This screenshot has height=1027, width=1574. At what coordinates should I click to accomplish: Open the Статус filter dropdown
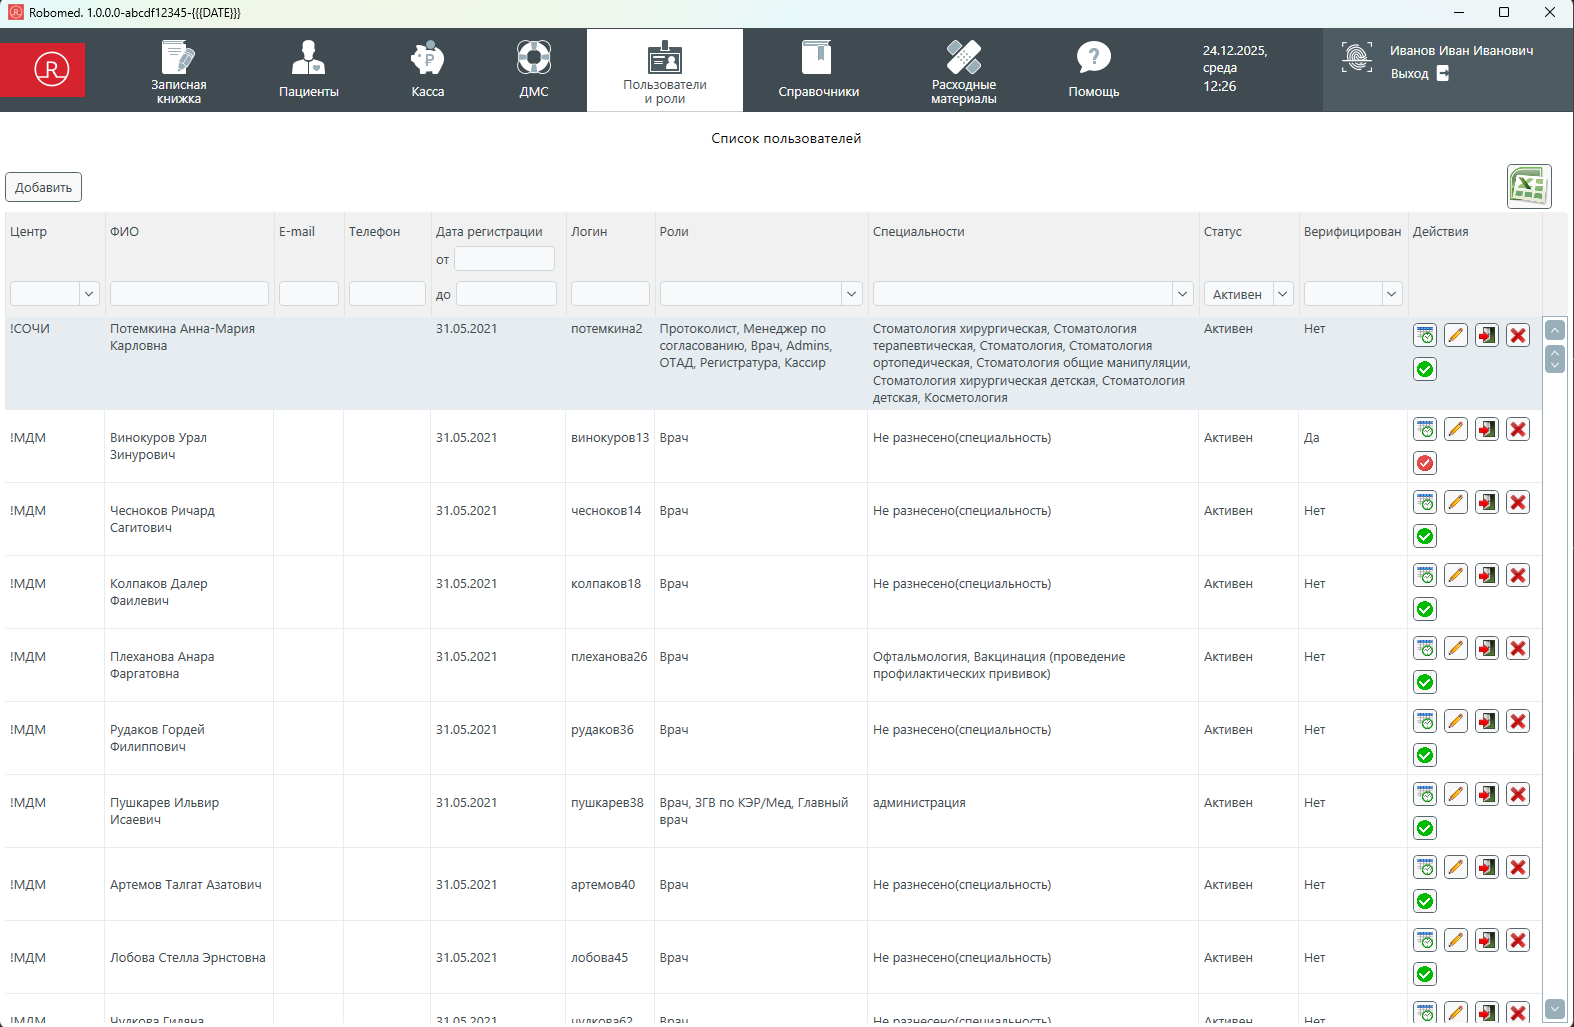[1282, 294]
